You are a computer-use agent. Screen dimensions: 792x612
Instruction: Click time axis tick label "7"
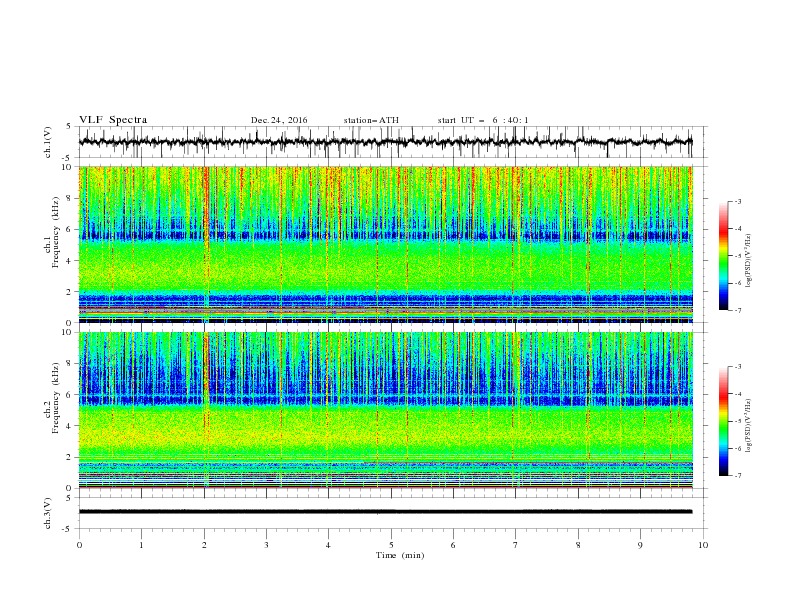515,545
